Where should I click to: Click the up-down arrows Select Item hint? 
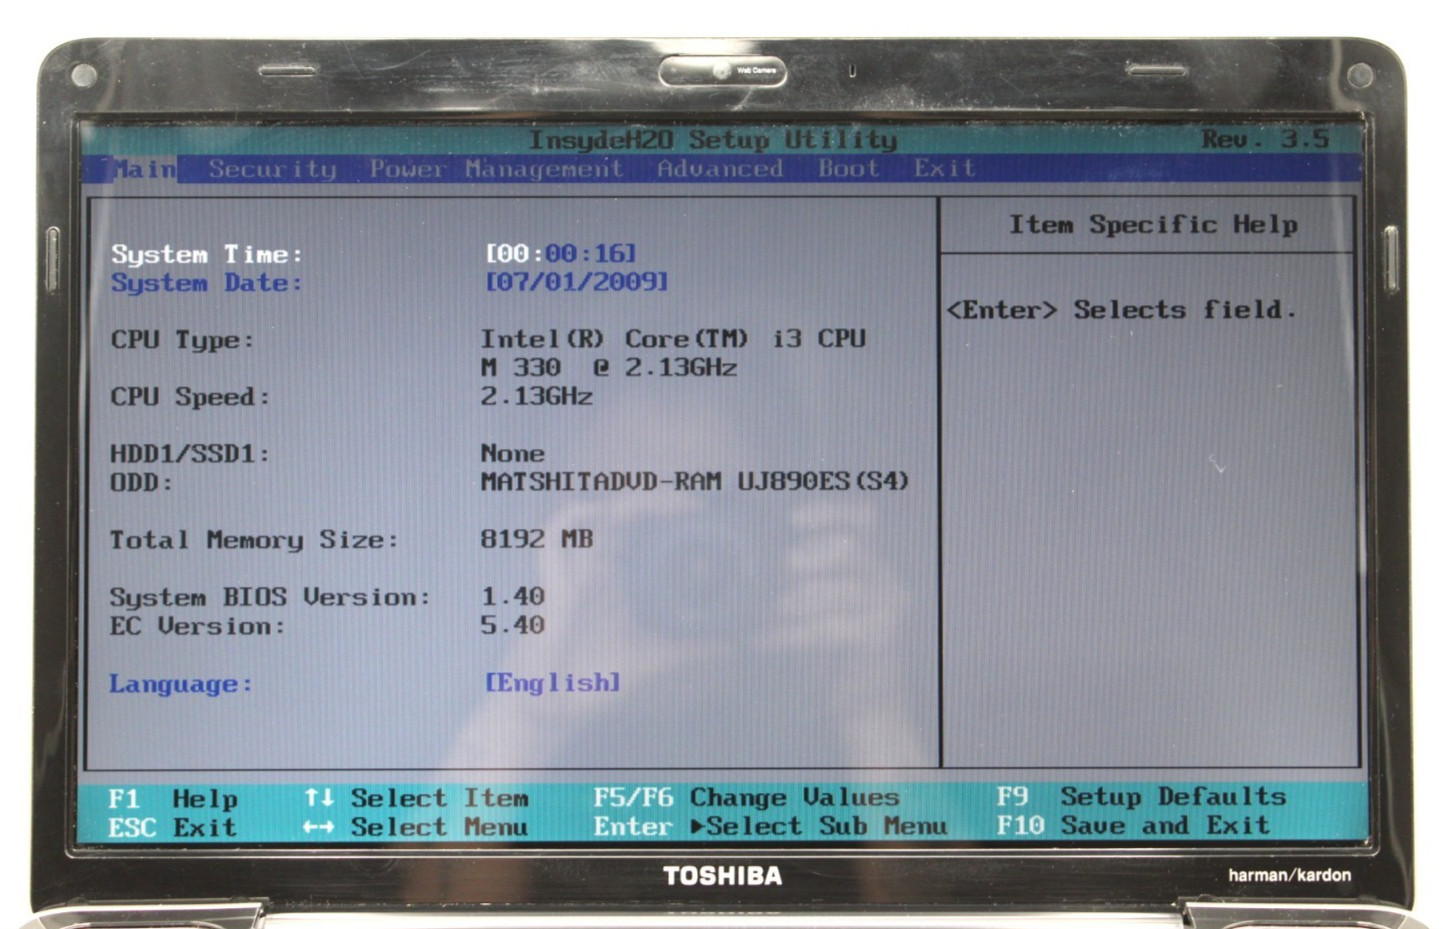coord(416,797)
